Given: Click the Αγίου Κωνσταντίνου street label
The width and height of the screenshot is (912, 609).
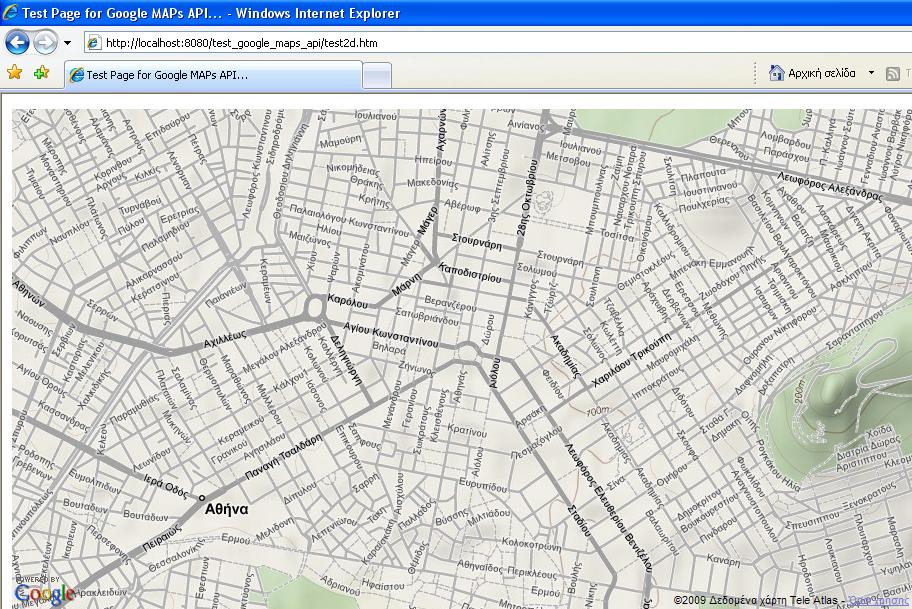Looking at the screenshot, I should (391, 335).
